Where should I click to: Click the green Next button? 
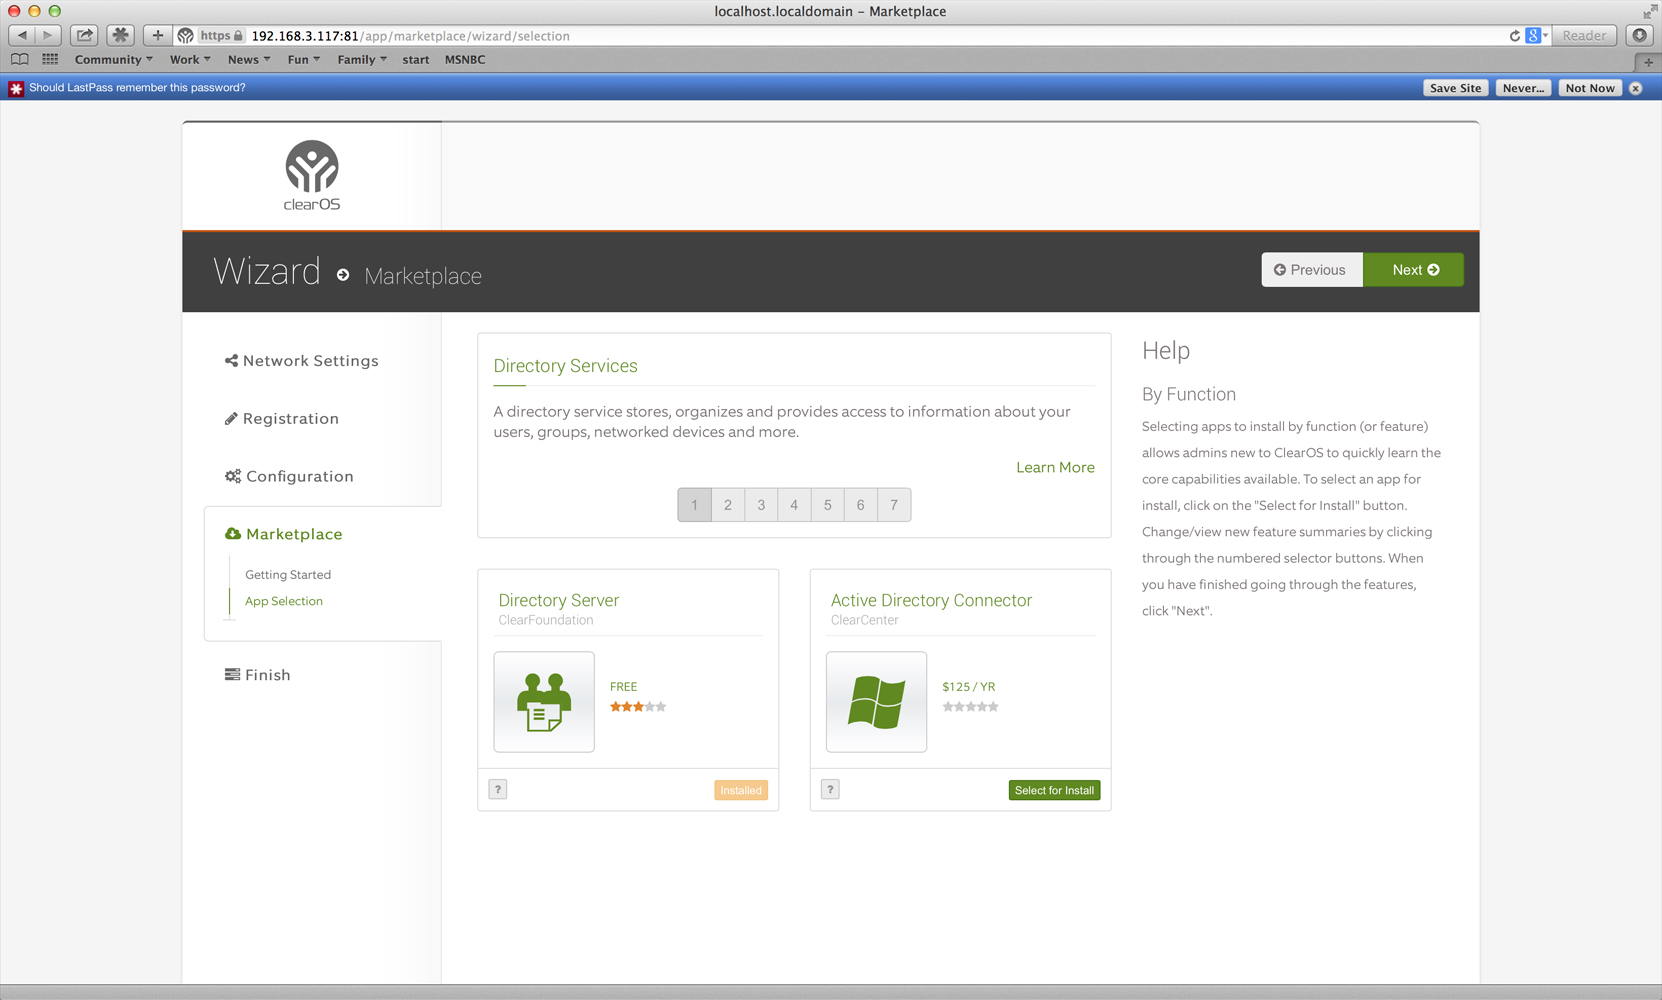click(x=1414, y=270)
